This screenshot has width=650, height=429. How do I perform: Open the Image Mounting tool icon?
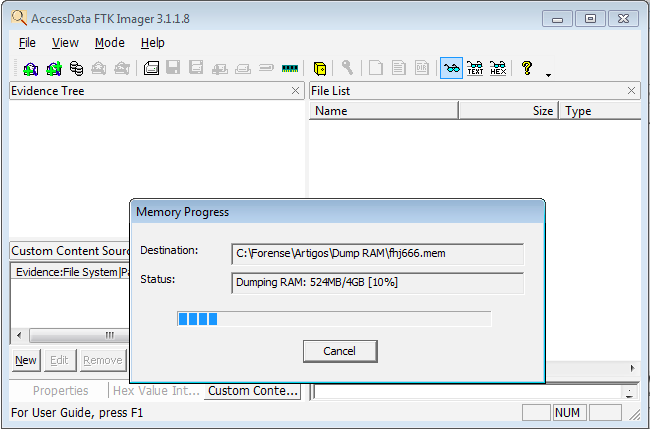click(x=76, y=68)
